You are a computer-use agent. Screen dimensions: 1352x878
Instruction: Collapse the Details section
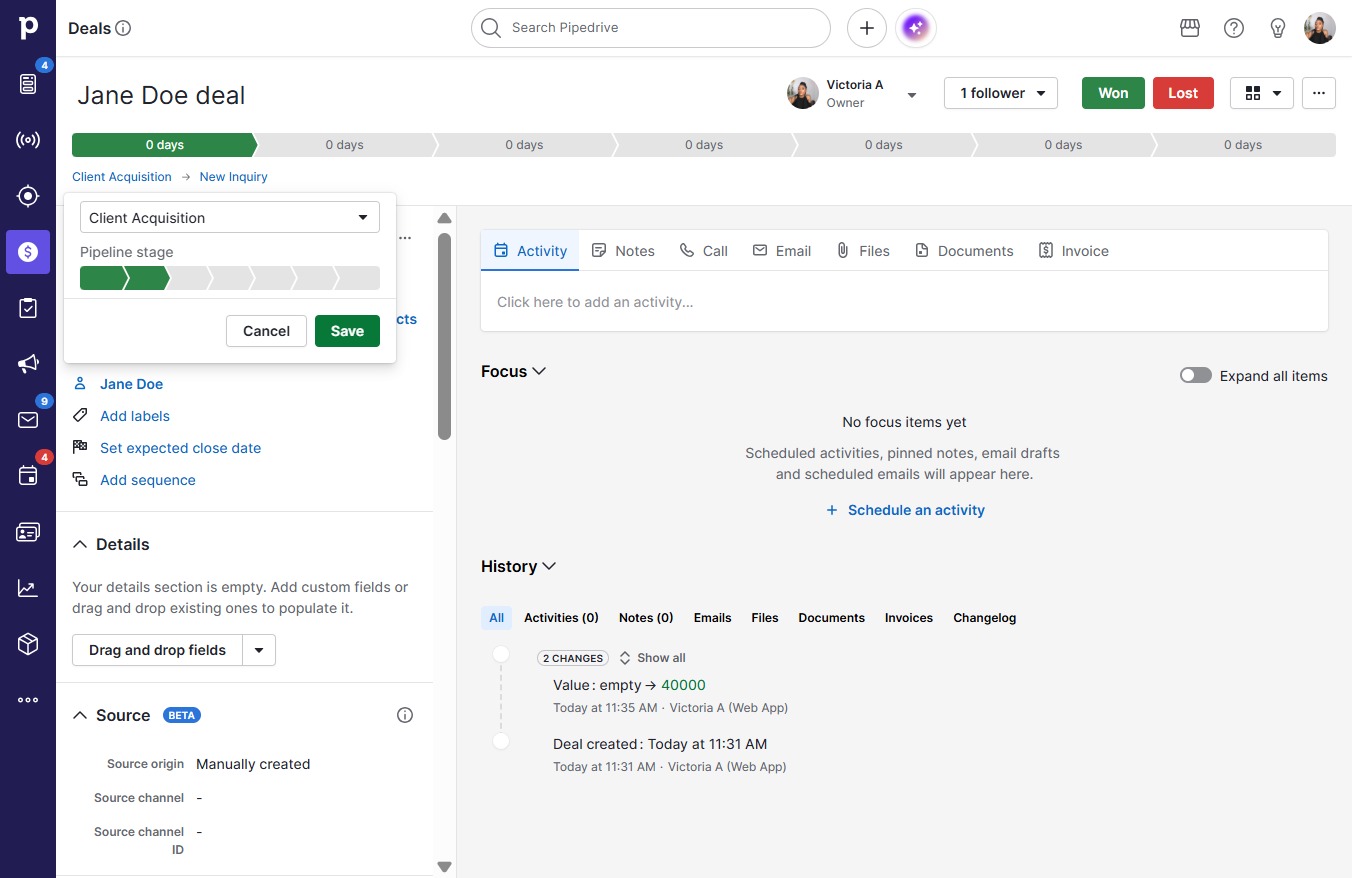[x=80, y=544]
